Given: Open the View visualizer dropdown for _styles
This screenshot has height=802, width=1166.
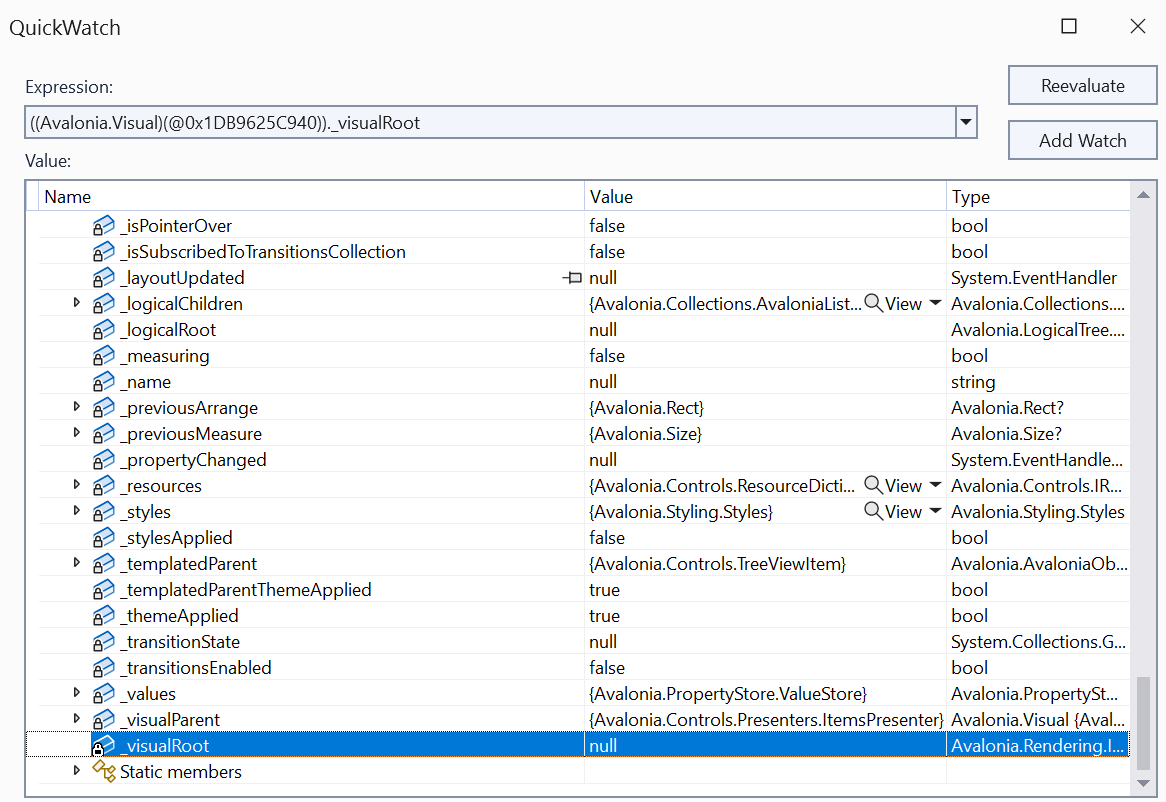Looking at the screenshot, I should coord(934,511).
